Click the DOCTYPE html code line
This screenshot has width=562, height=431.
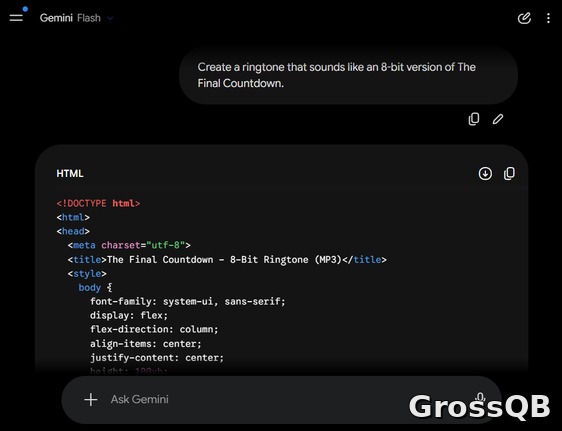(x=98, y=203)
